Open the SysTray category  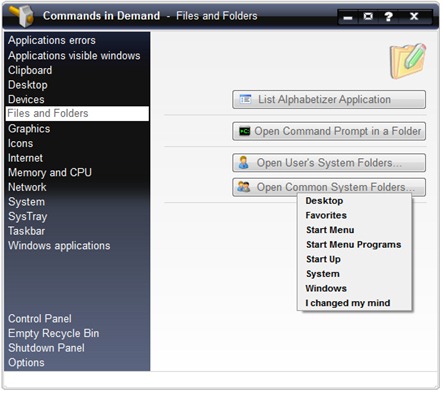coord(28,217)
